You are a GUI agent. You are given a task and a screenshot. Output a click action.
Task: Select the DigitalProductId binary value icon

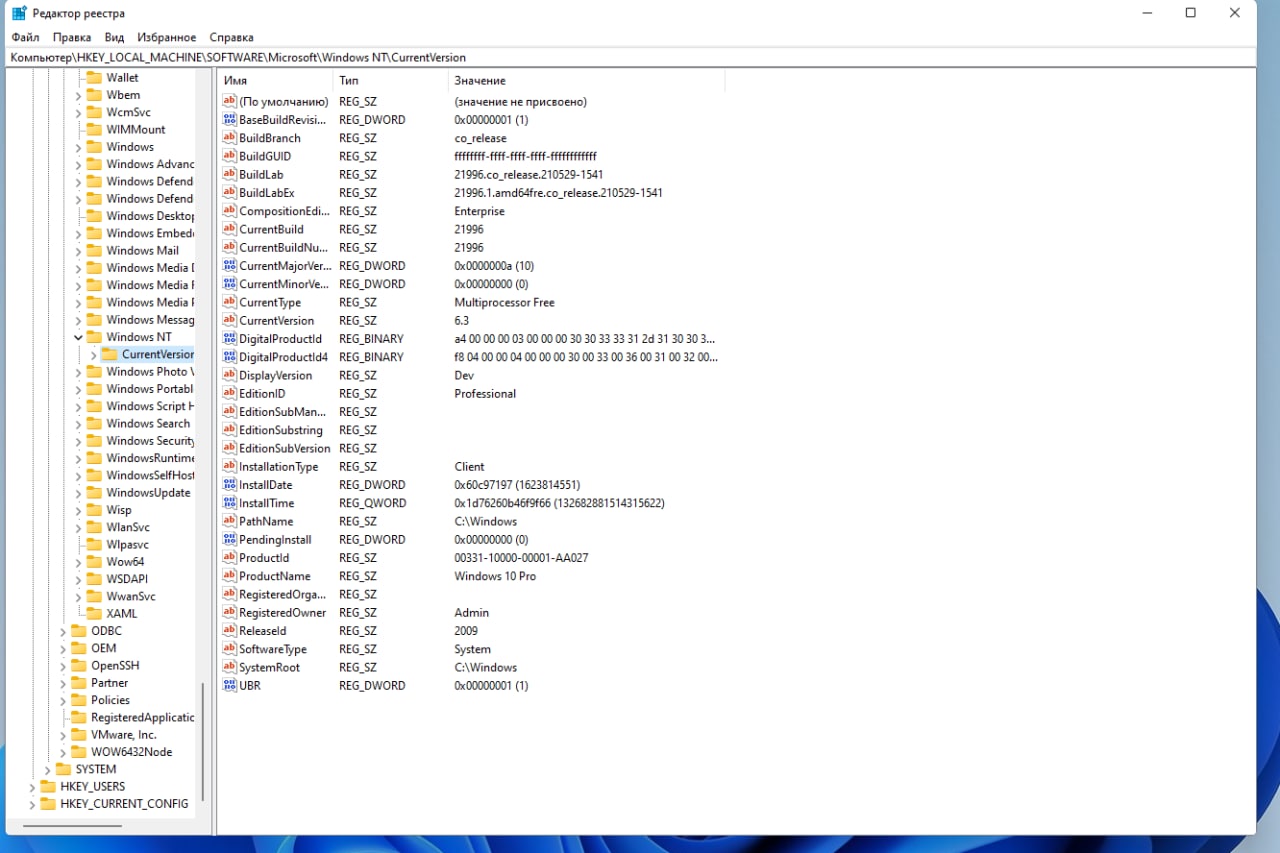(x=229, y=339)
